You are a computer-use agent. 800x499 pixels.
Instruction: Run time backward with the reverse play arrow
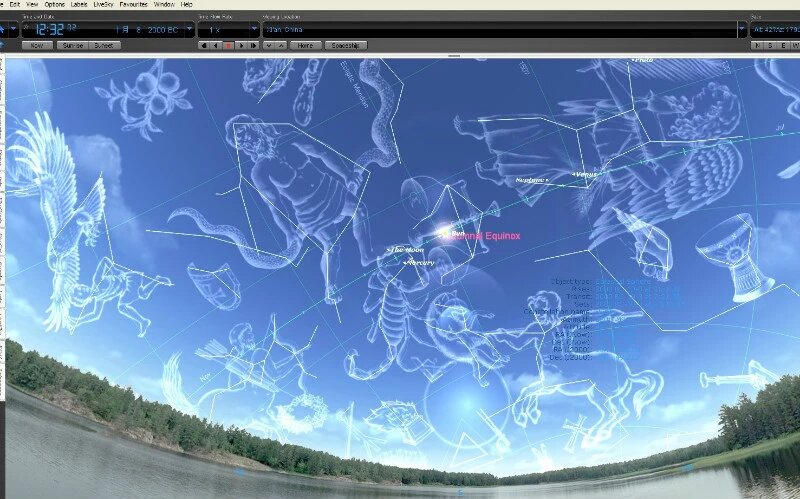216,45
